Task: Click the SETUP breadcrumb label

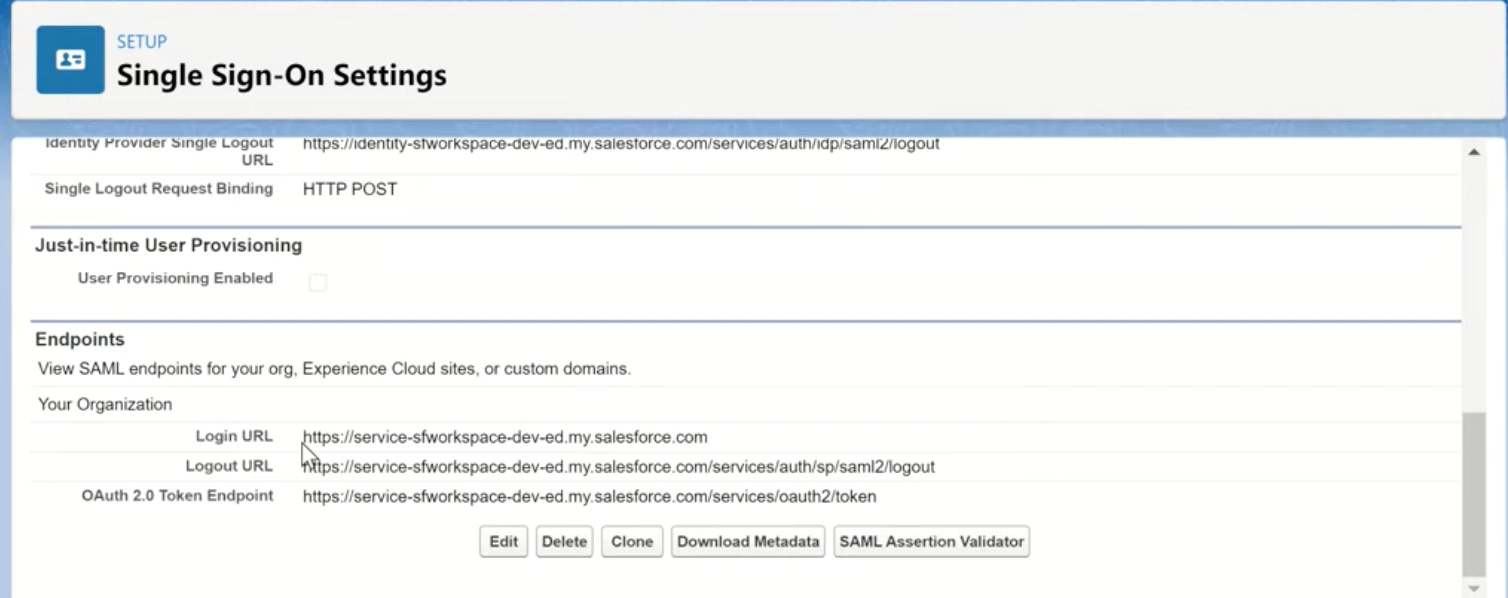Action: click(x=142, y=42)
